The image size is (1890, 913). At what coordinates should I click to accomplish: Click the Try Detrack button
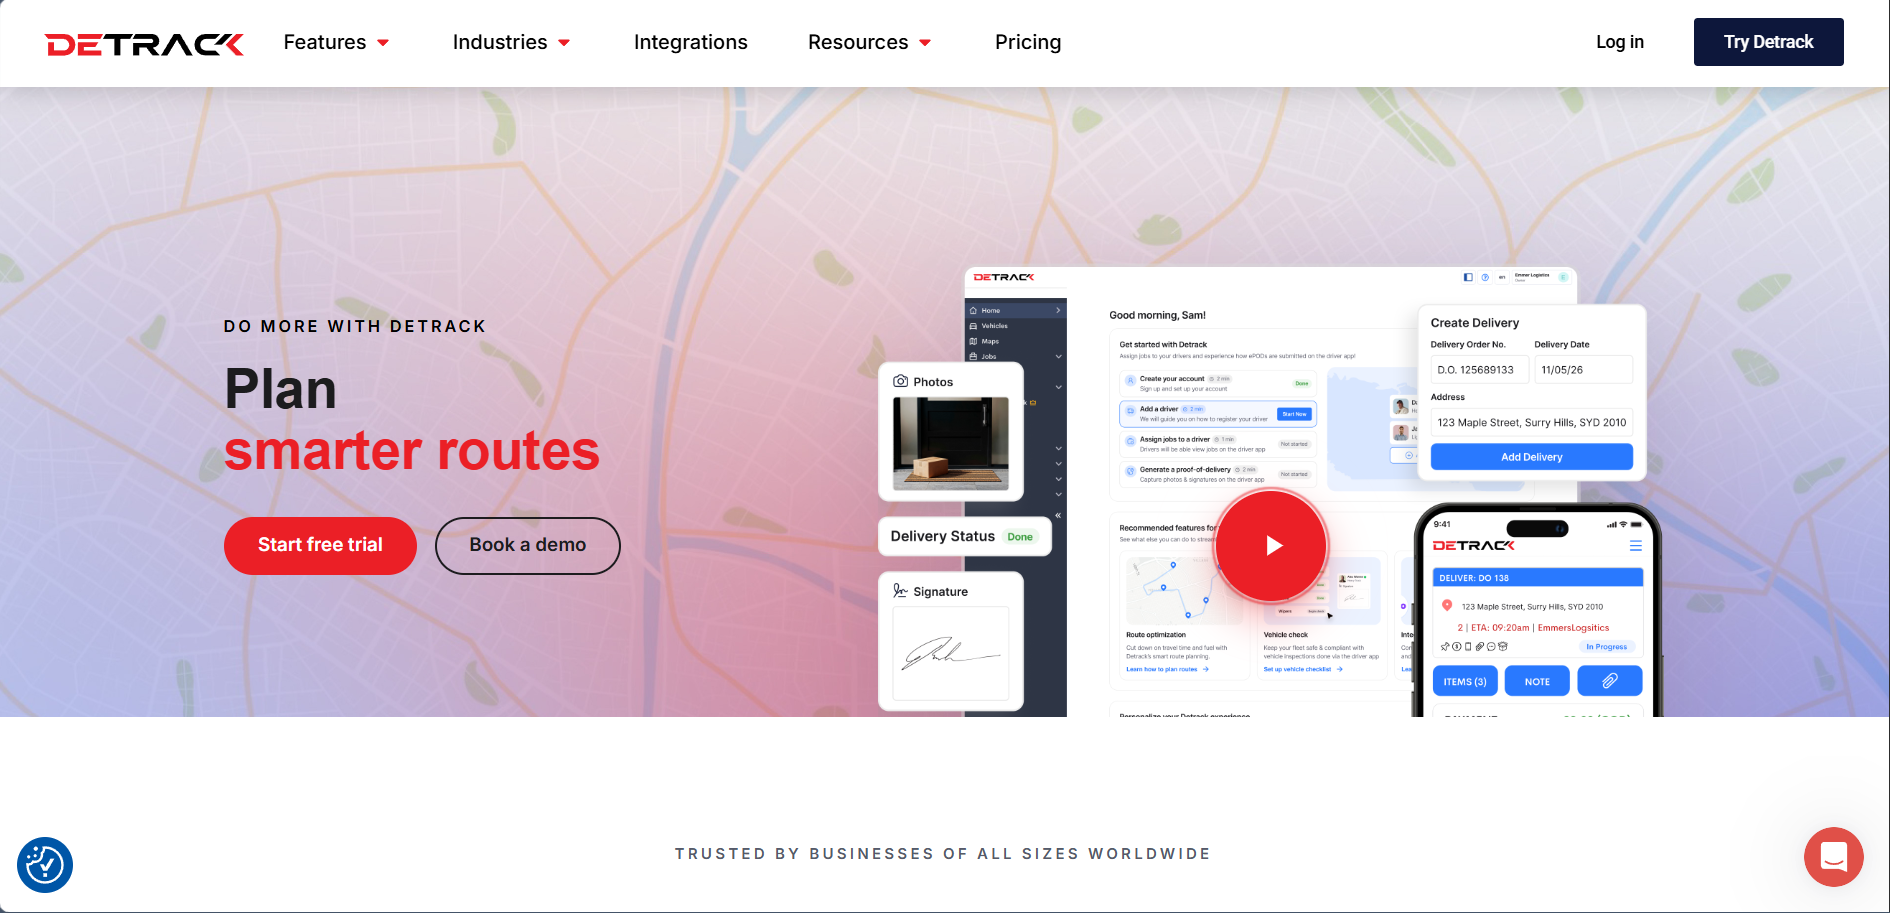1768,42
